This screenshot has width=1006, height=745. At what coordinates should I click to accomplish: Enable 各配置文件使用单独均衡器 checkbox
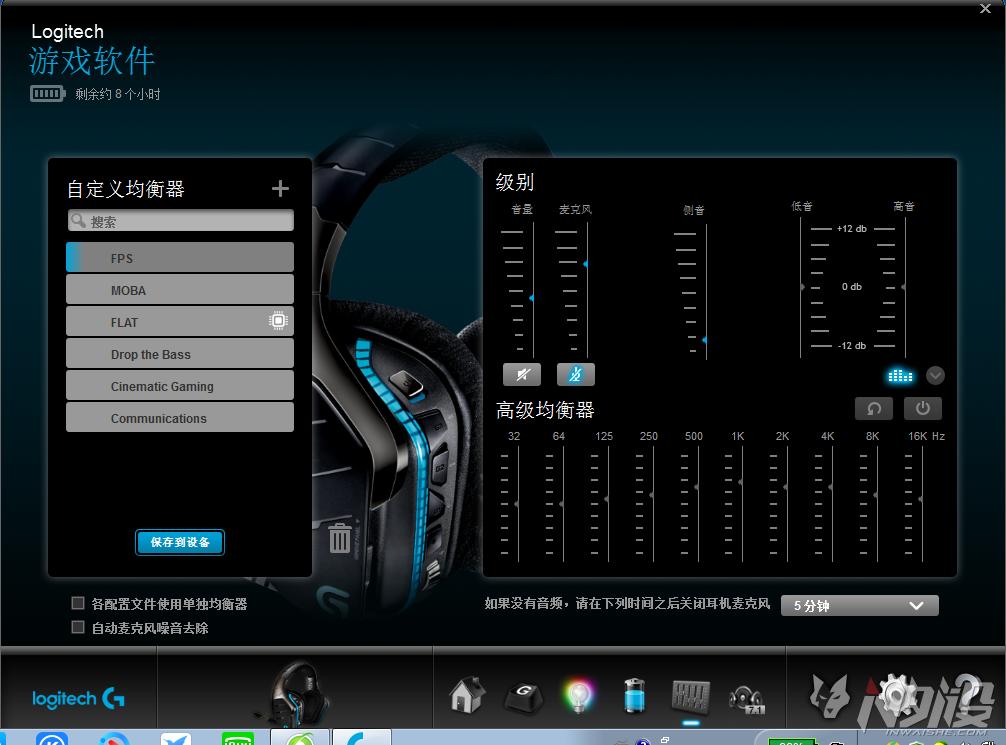pos(77,602)
